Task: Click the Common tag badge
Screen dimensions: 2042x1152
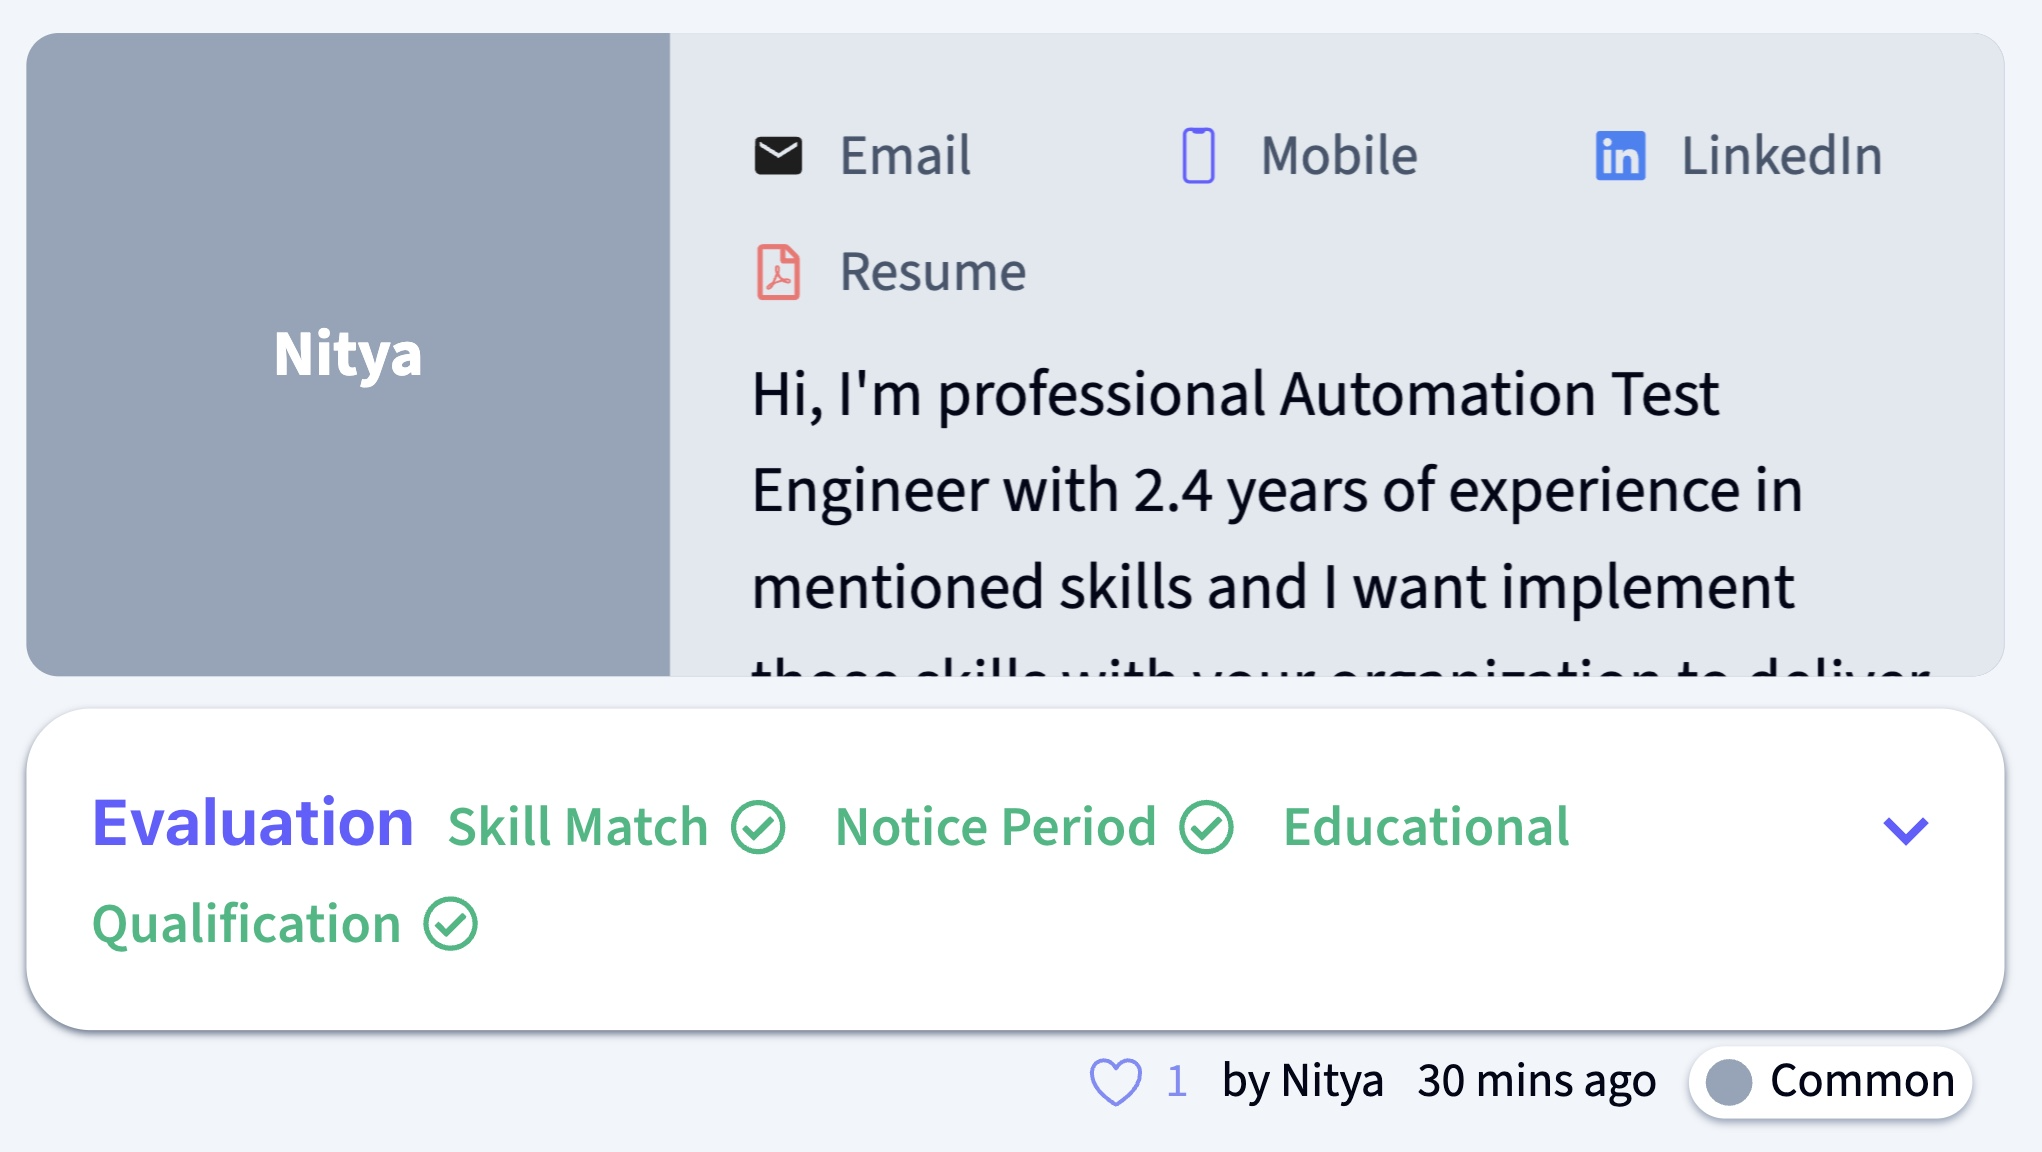Action: [x=1830, y=1082]
